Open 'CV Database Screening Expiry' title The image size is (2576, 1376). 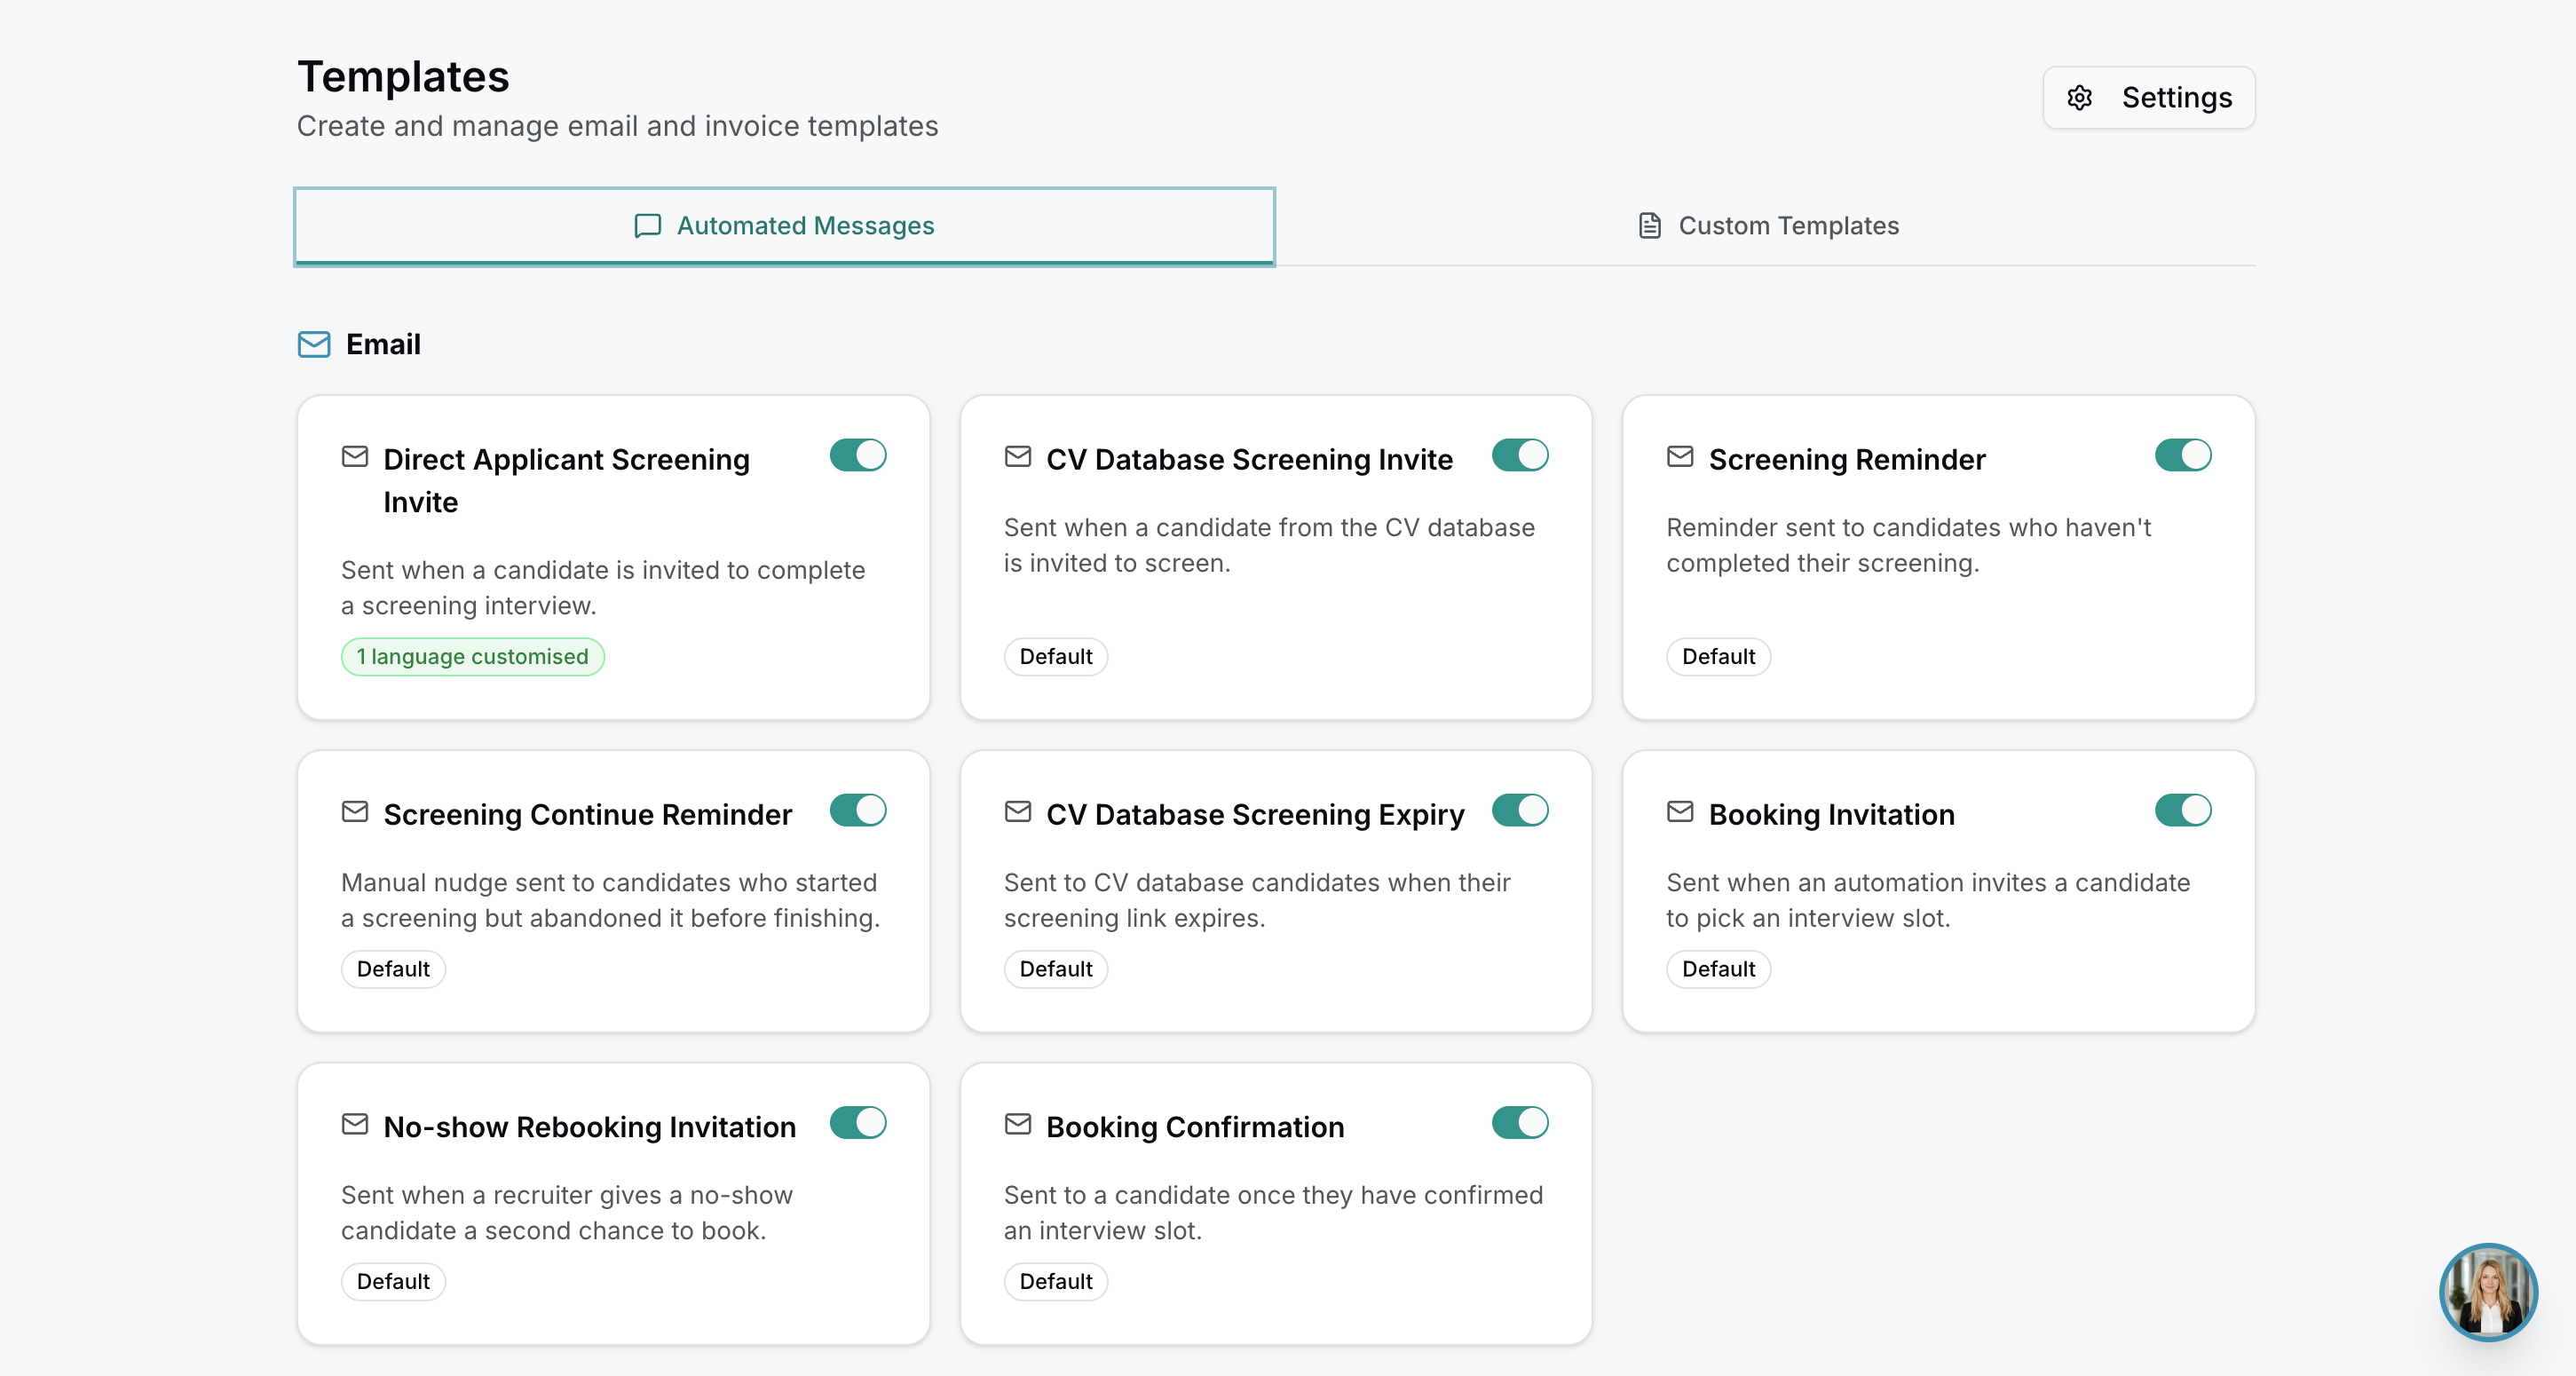[x=1255, y=815]
